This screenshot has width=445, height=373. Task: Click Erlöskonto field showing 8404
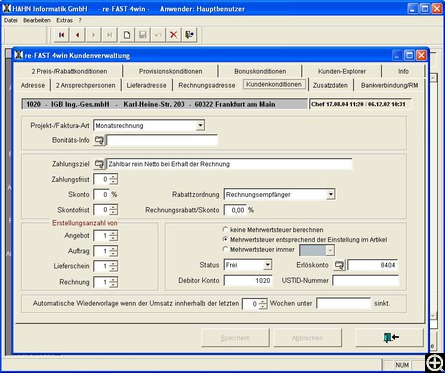point(373,265)
